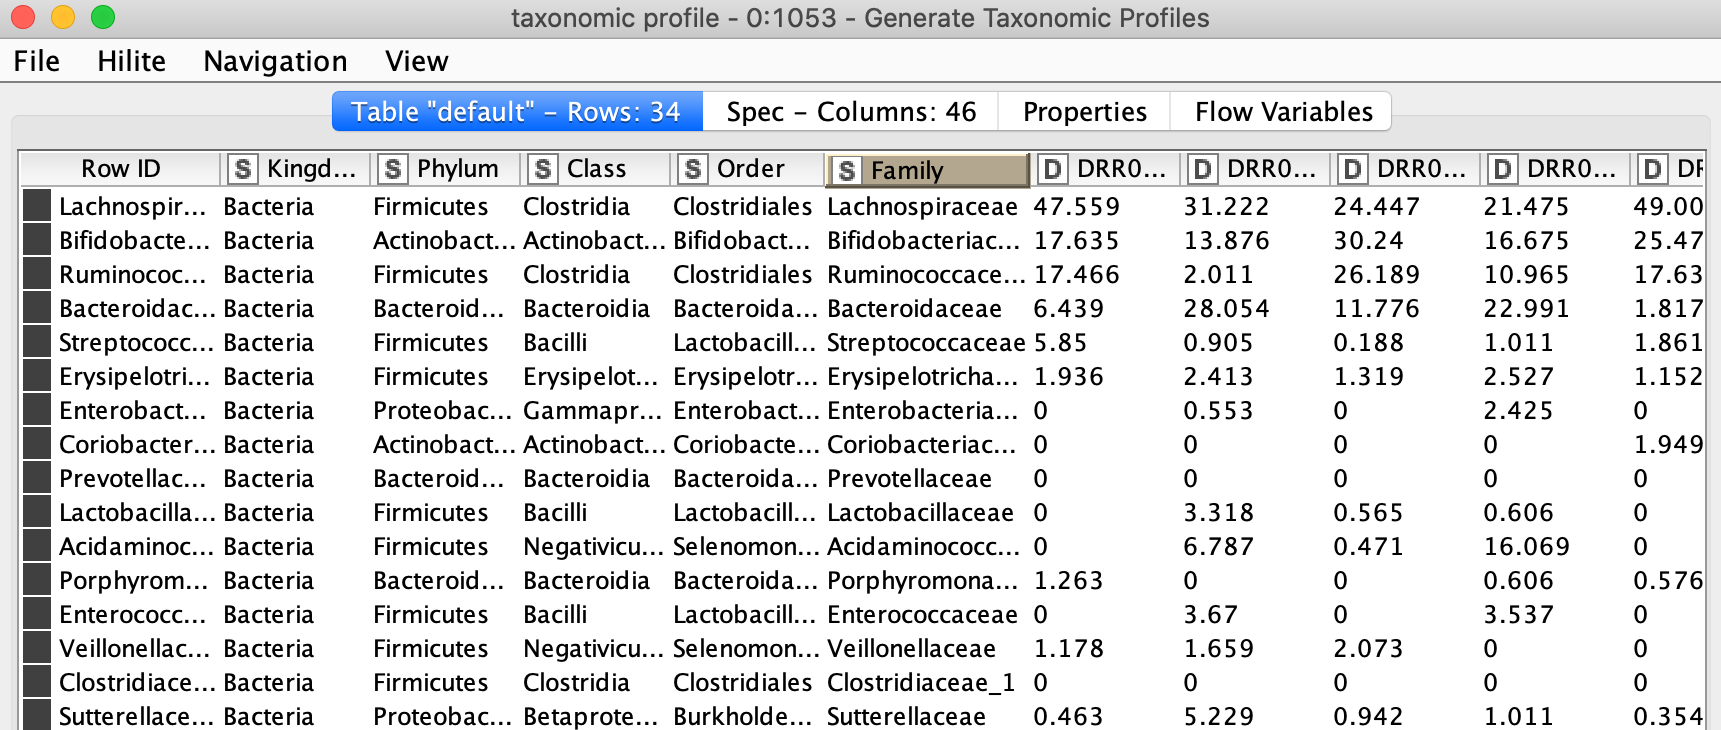Click the Burkholde... order cell
The width and height of the screenshot is (1721, 730).
(747, 716)
